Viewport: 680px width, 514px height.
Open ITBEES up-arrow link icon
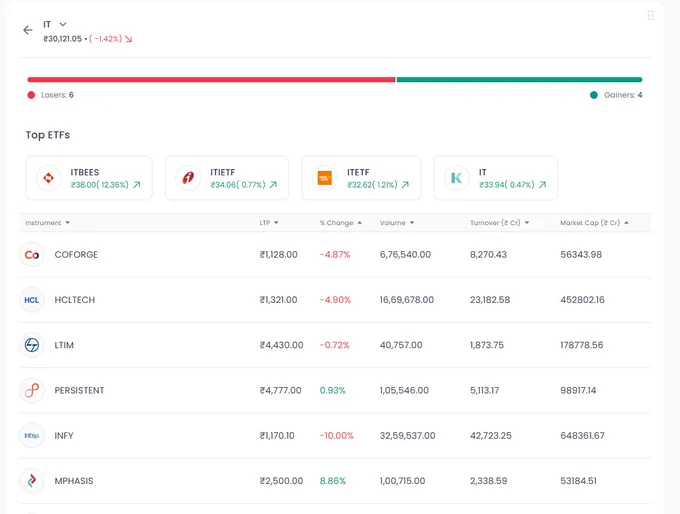[137, 185]
